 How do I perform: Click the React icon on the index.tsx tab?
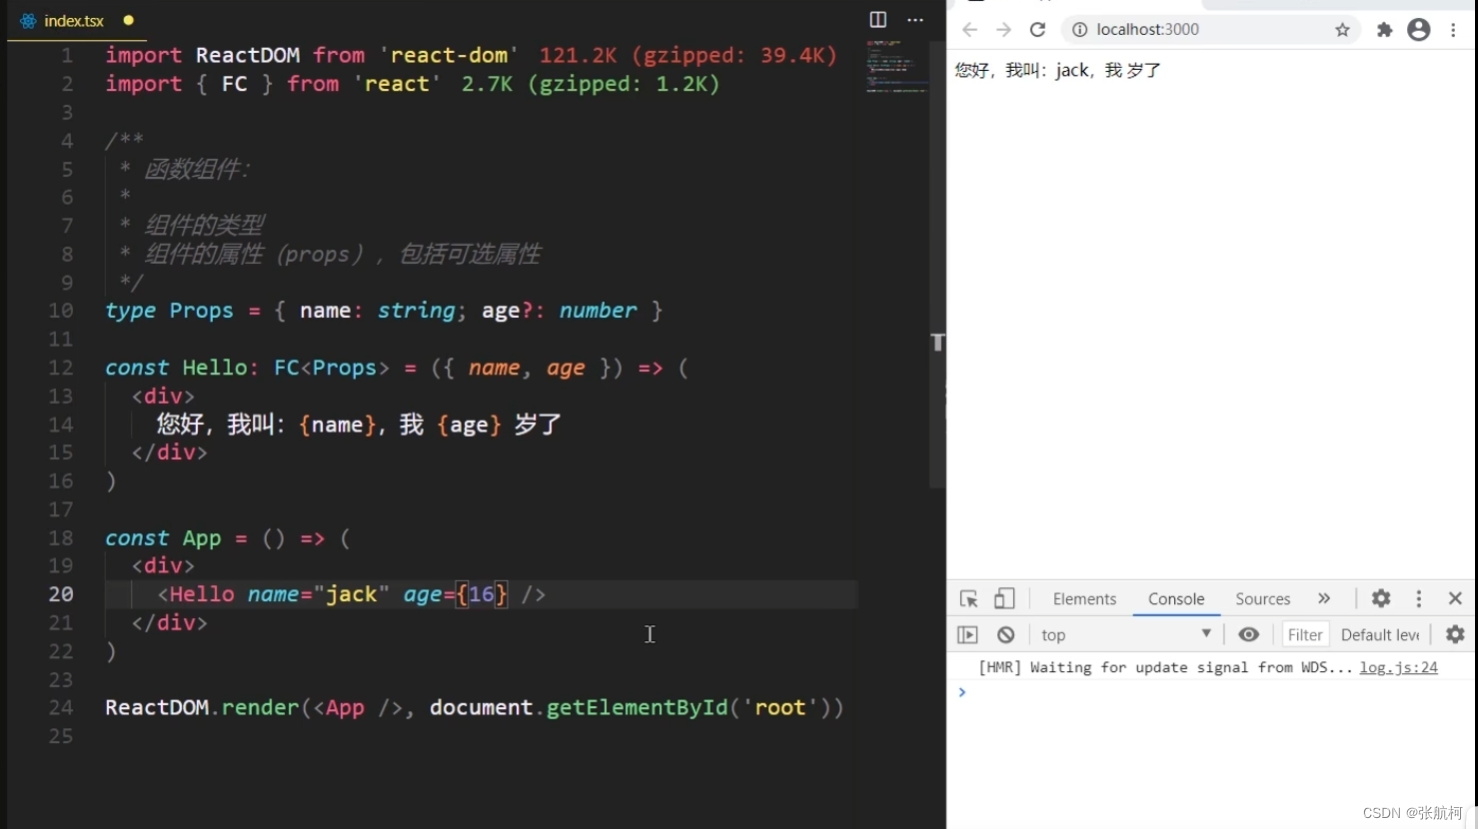tap(28, 21)
